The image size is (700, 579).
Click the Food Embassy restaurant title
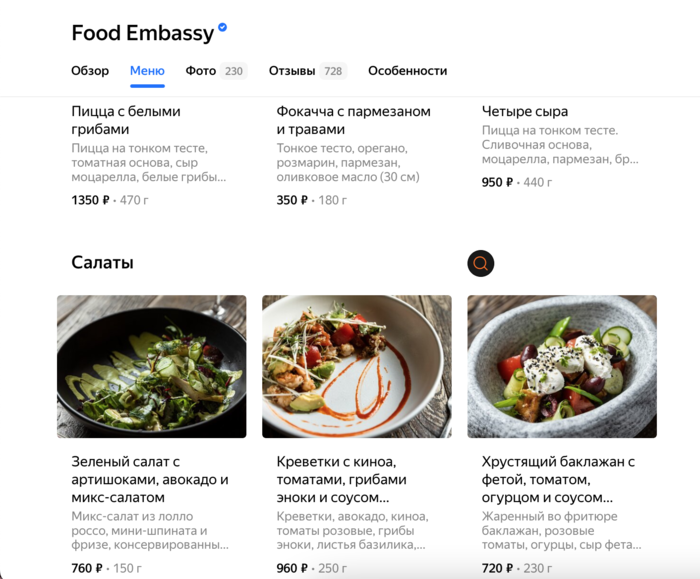point(143,33)
